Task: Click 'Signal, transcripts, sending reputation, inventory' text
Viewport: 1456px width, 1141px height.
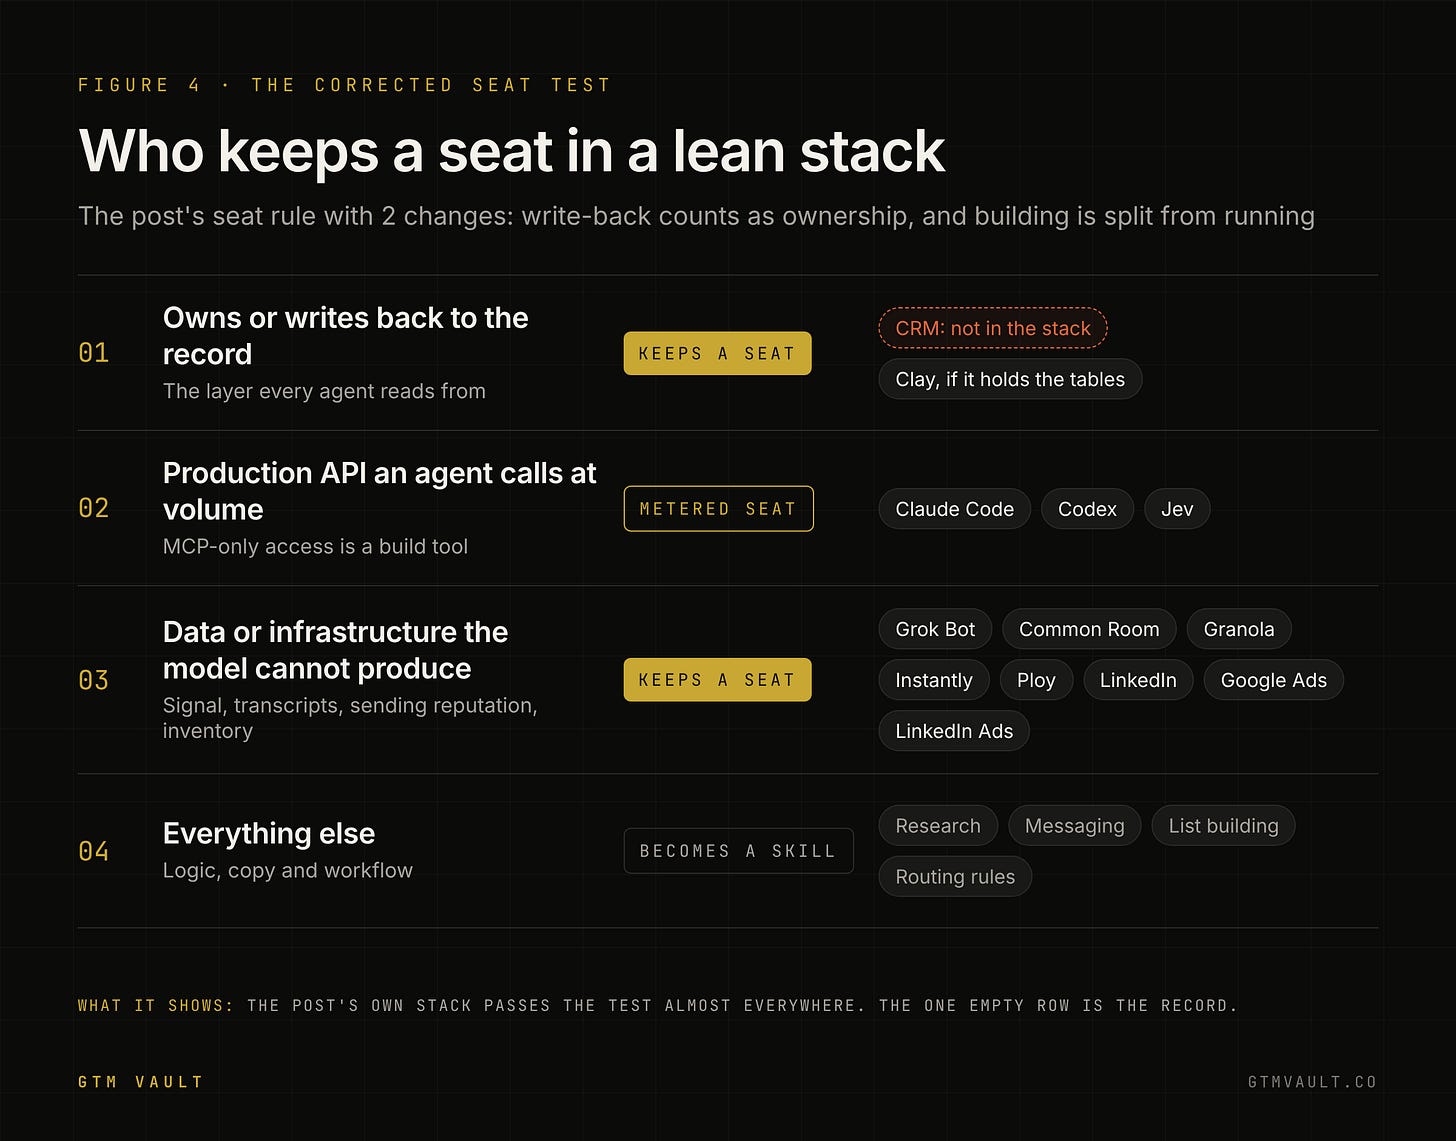Action: pyautogui.click(x=350, y=718)
